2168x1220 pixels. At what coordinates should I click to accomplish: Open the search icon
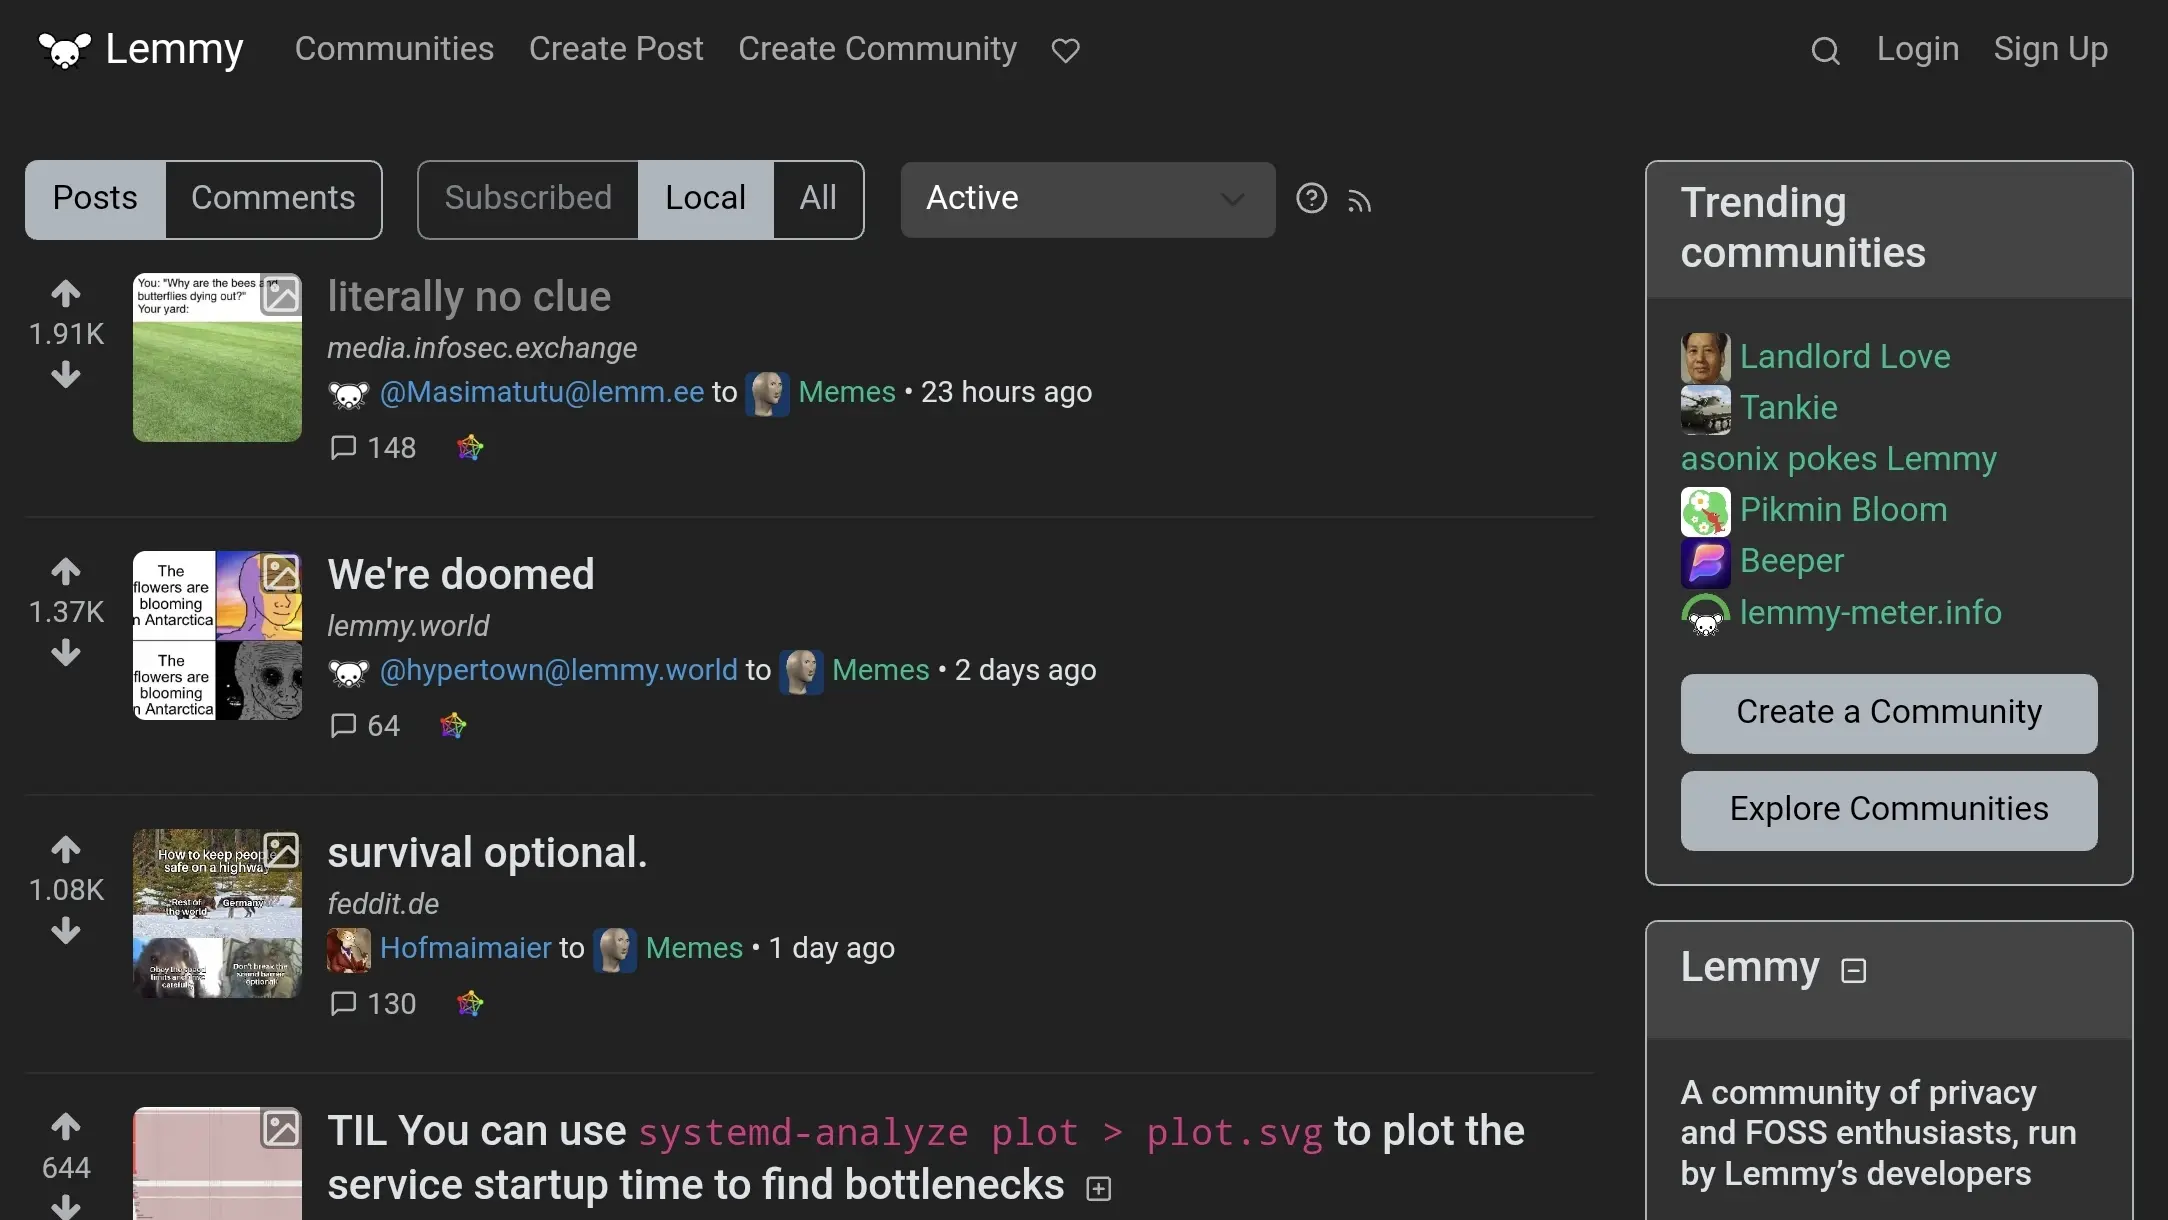tap(1824, 49)
